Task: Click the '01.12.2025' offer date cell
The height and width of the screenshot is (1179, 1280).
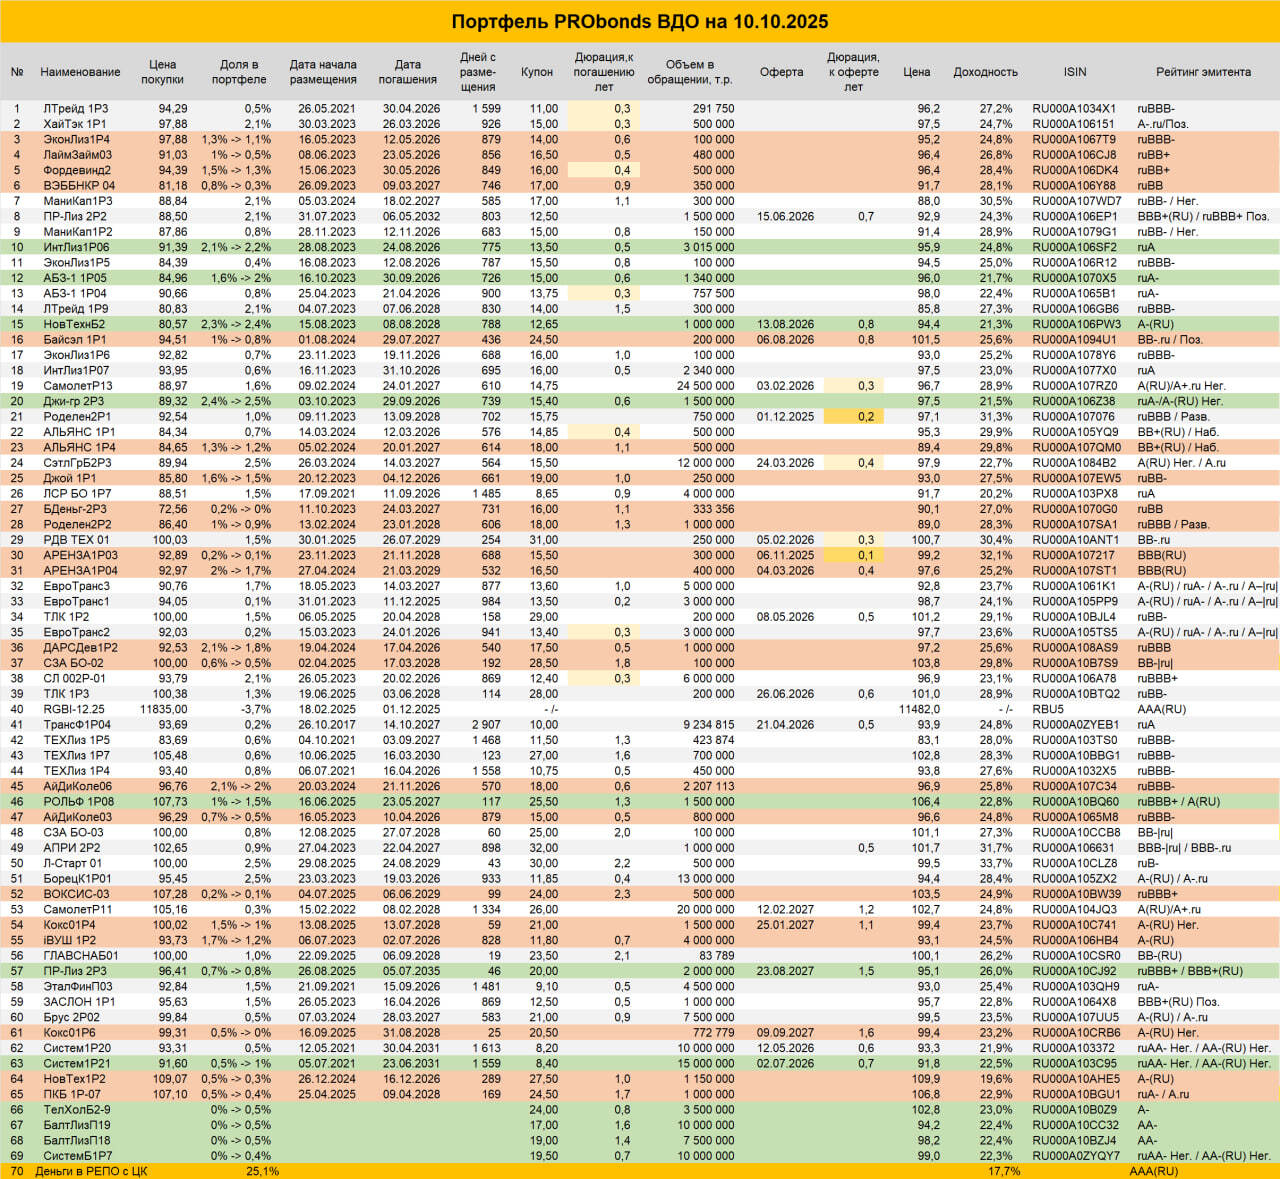Action: (x=785, y=417)
